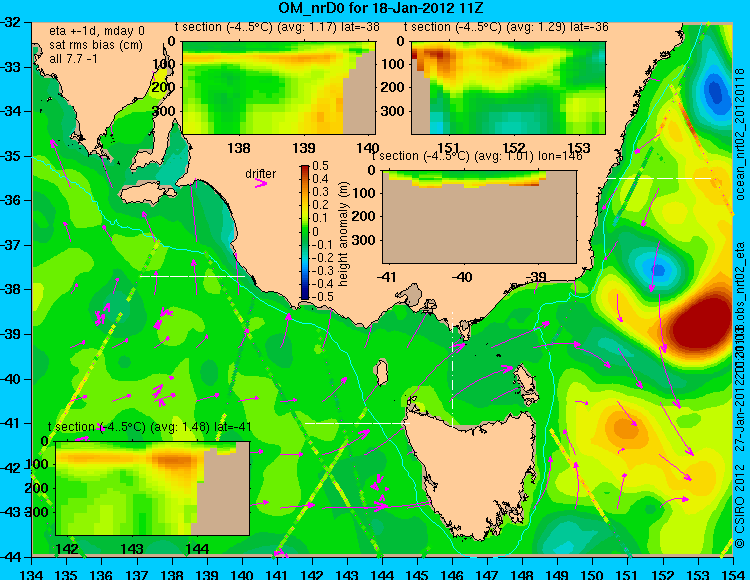Click the white dashed section line at lon 146
The height and width of the screenshot is (580, 750).
pyautogui.click(x=452, y=368)
